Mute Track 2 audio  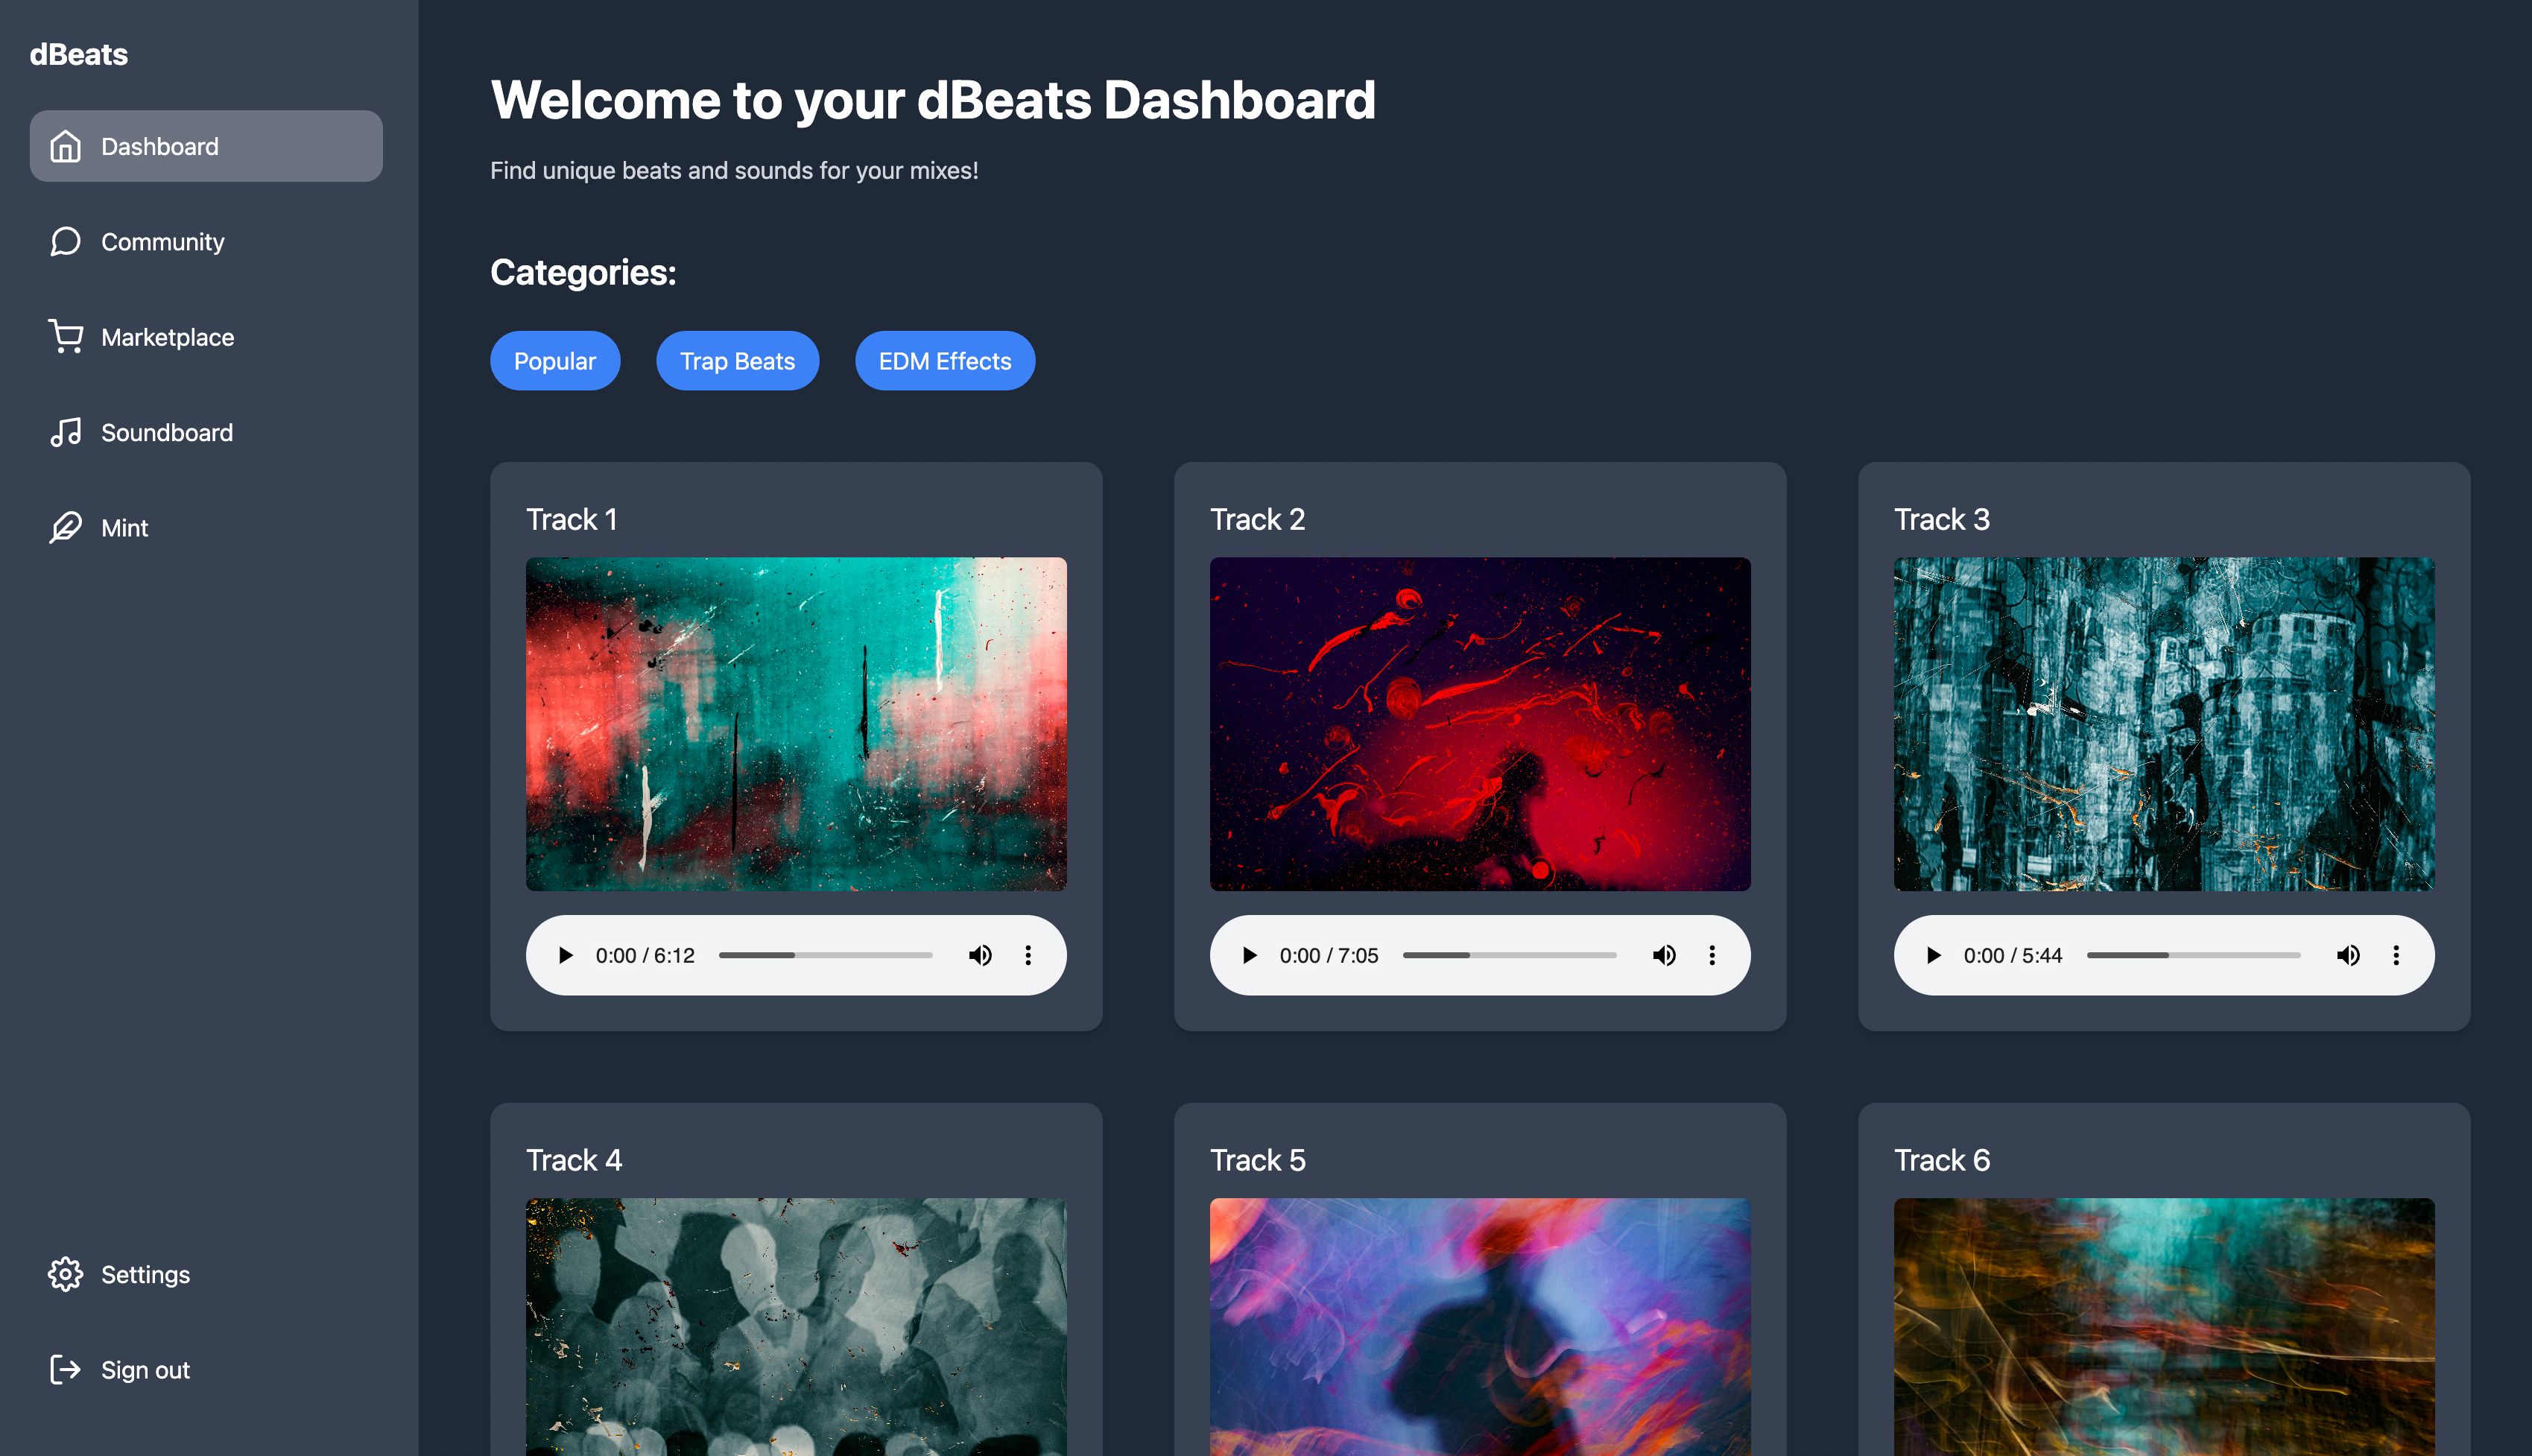[x=1662, y=955]
